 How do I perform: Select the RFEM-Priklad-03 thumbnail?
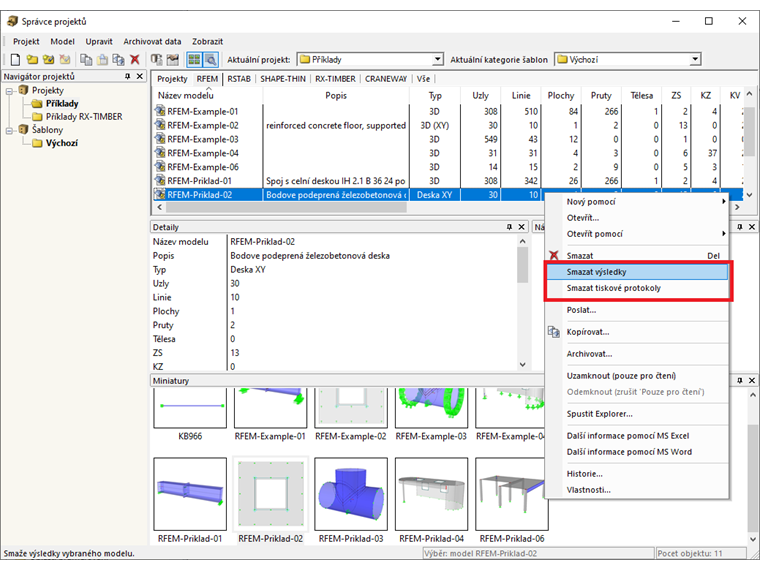coord(351,500)
